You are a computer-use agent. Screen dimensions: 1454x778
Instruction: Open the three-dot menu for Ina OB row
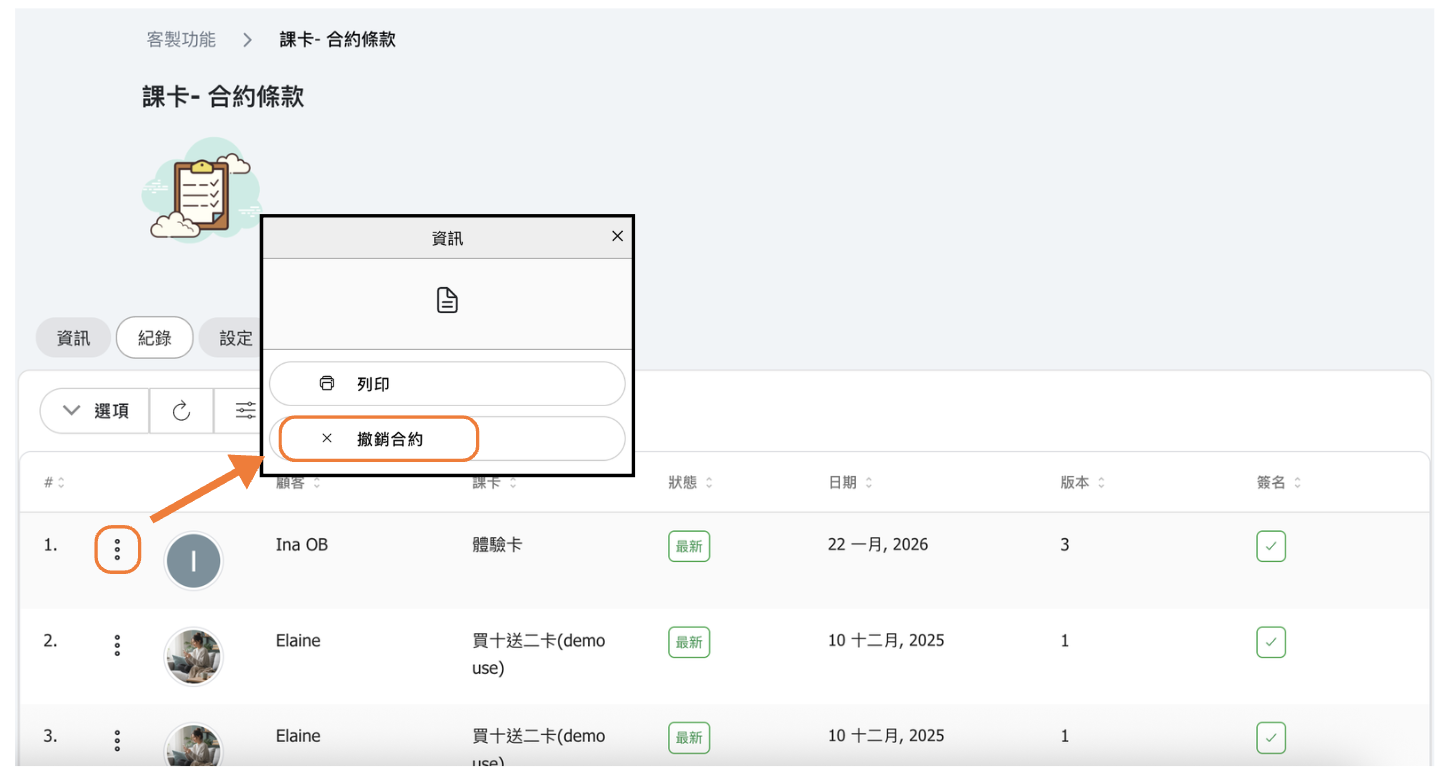[118, 550]
